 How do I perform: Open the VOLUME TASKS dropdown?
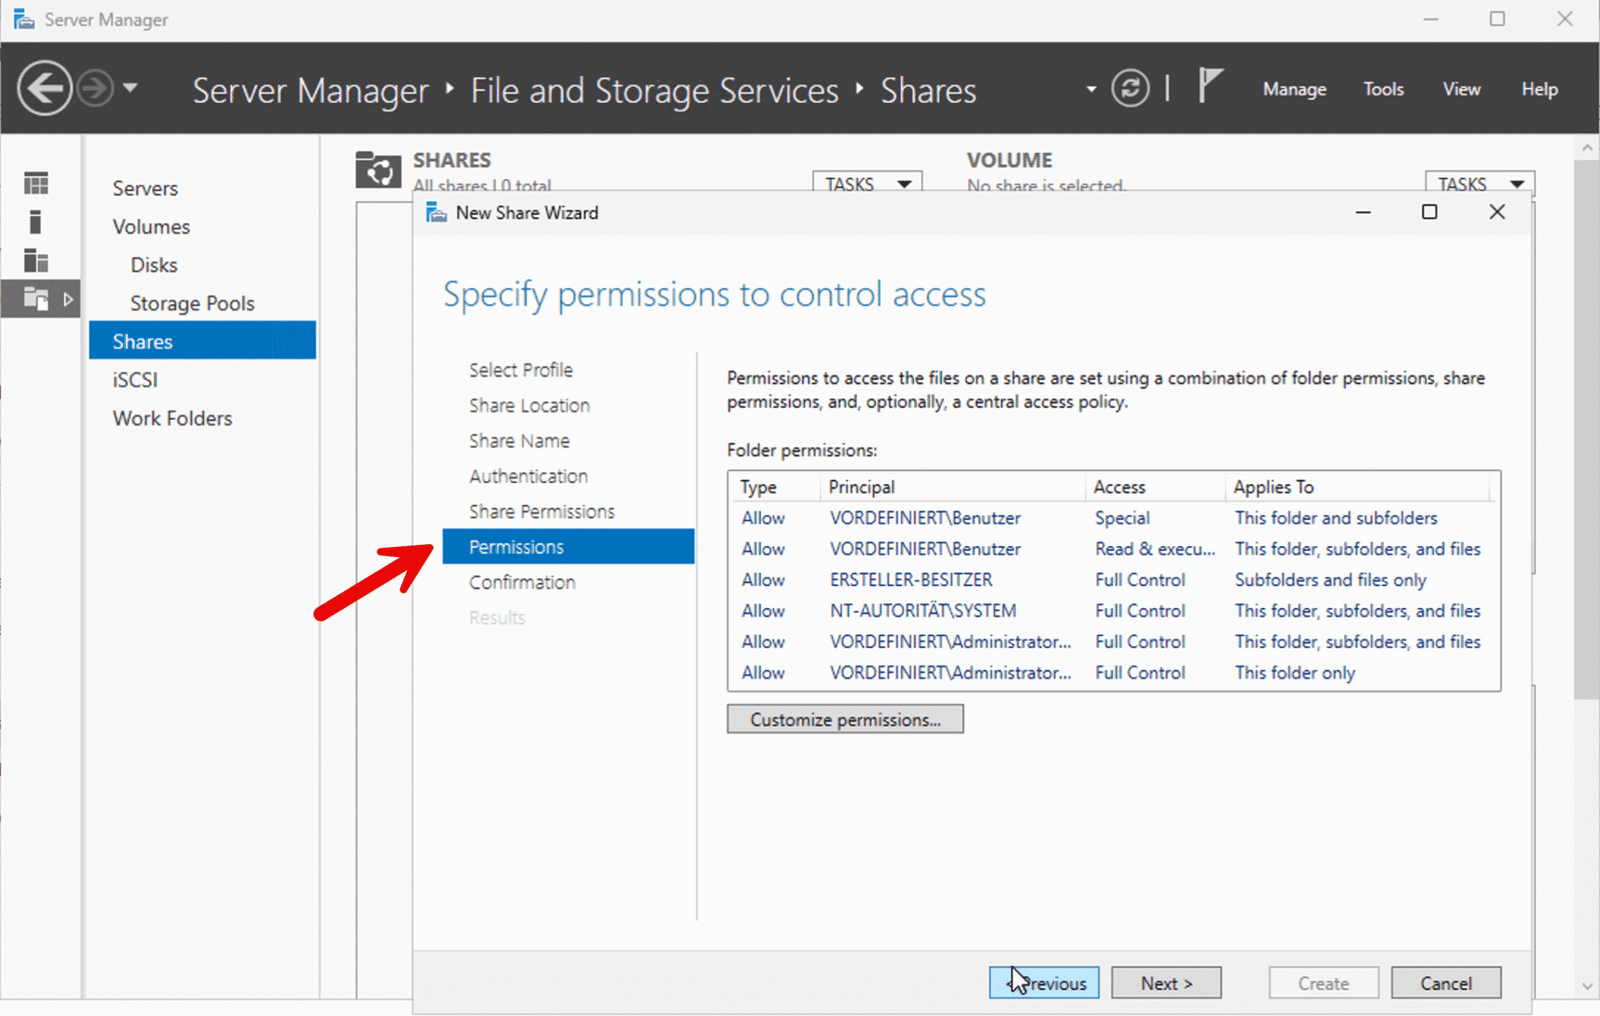pyautogui.click(x=1479, y=183)
